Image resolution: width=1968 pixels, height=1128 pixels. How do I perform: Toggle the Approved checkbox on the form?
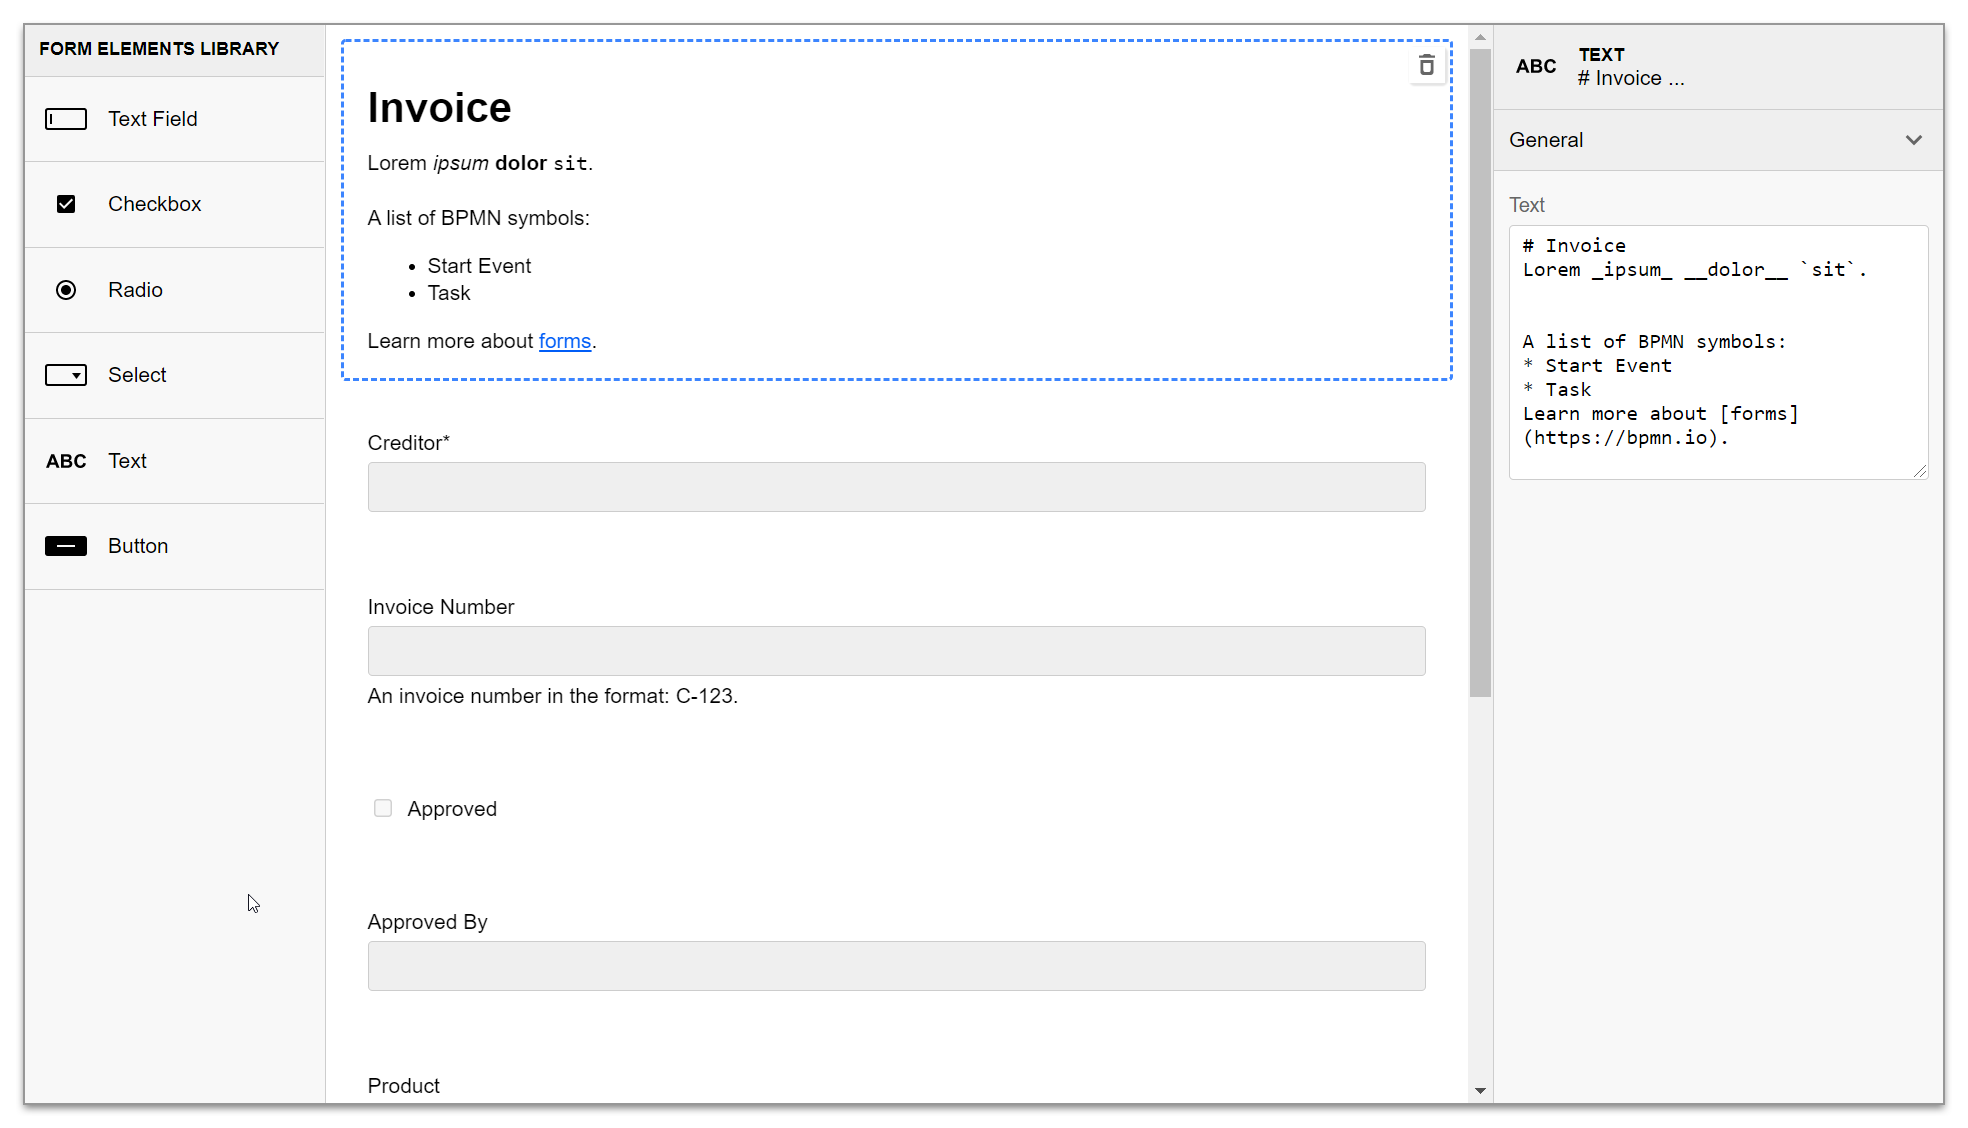point(383,807)
